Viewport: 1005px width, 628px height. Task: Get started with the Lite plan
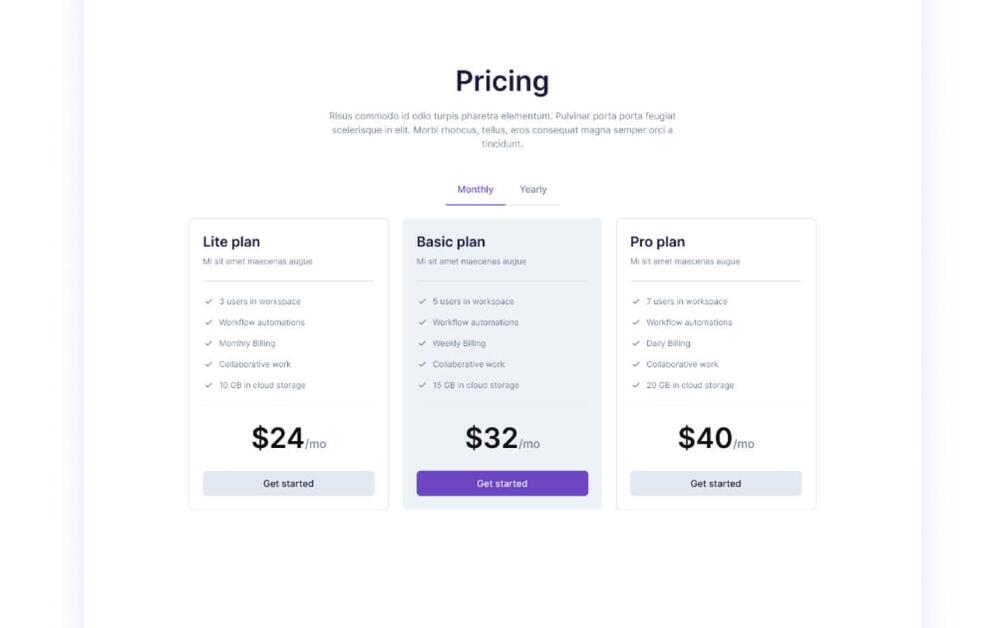pyautogui.click(x=288, y=484)
